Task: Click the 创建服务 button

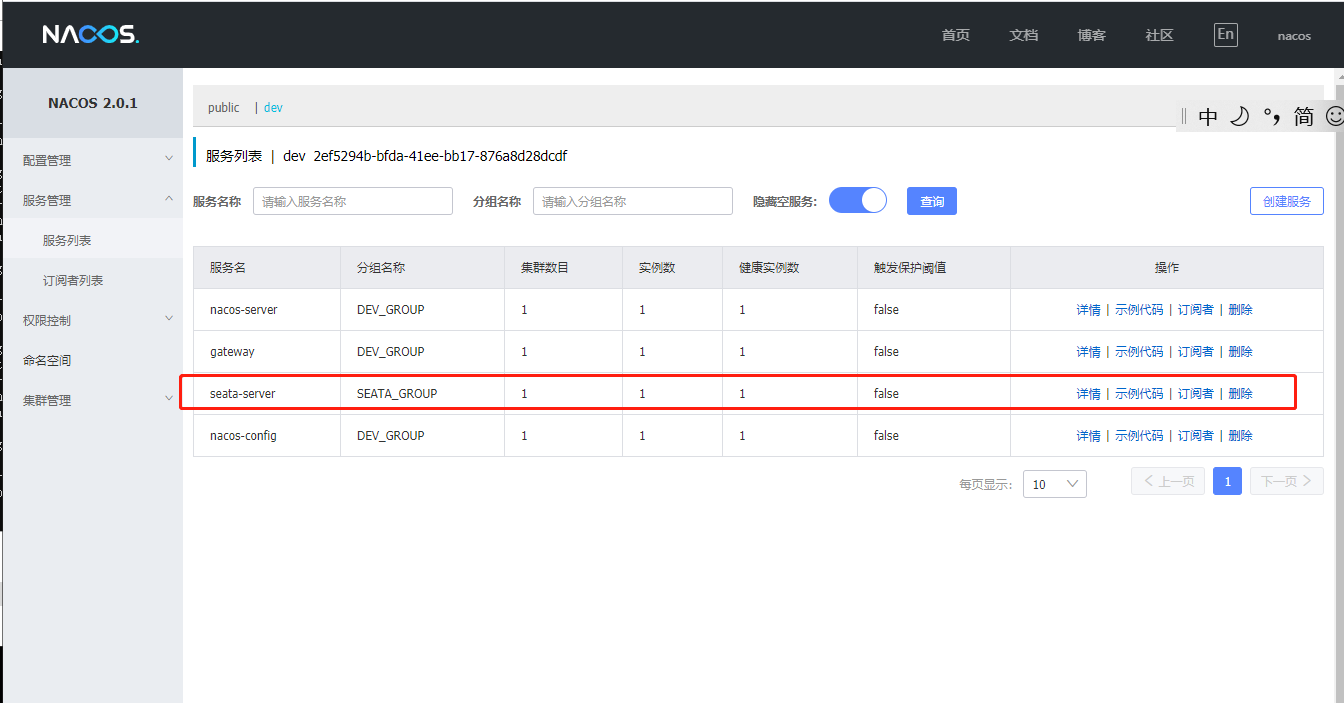Action: pos(1287,201)
